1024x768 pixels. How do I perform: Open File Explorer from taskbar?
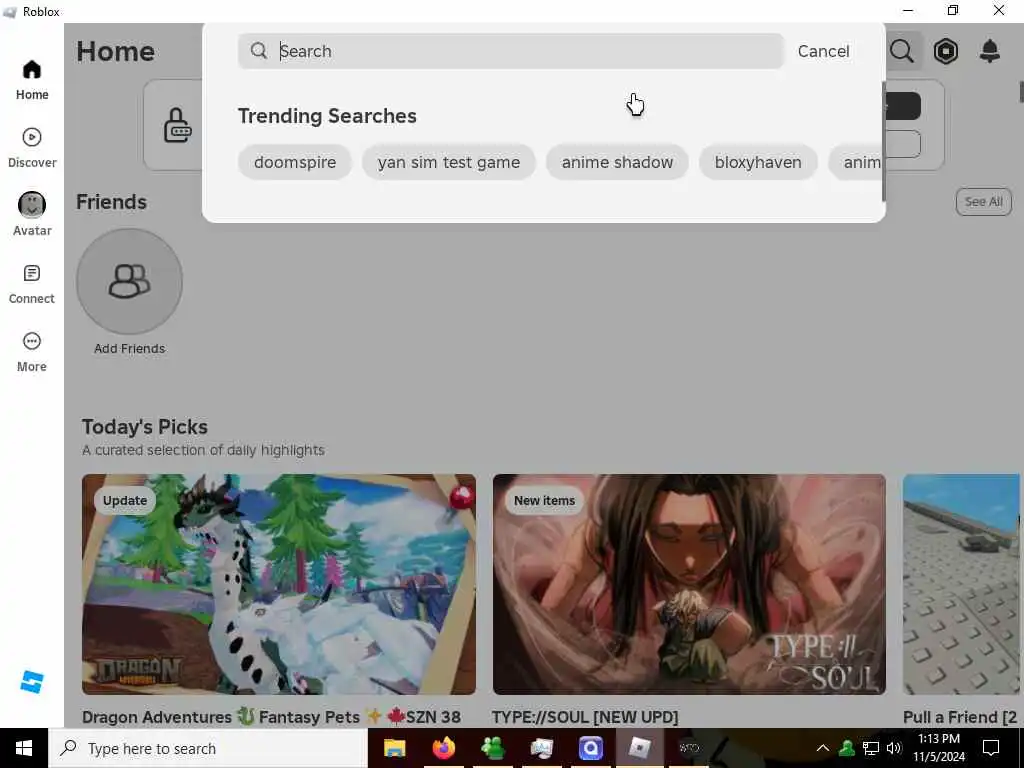point(394,748)
